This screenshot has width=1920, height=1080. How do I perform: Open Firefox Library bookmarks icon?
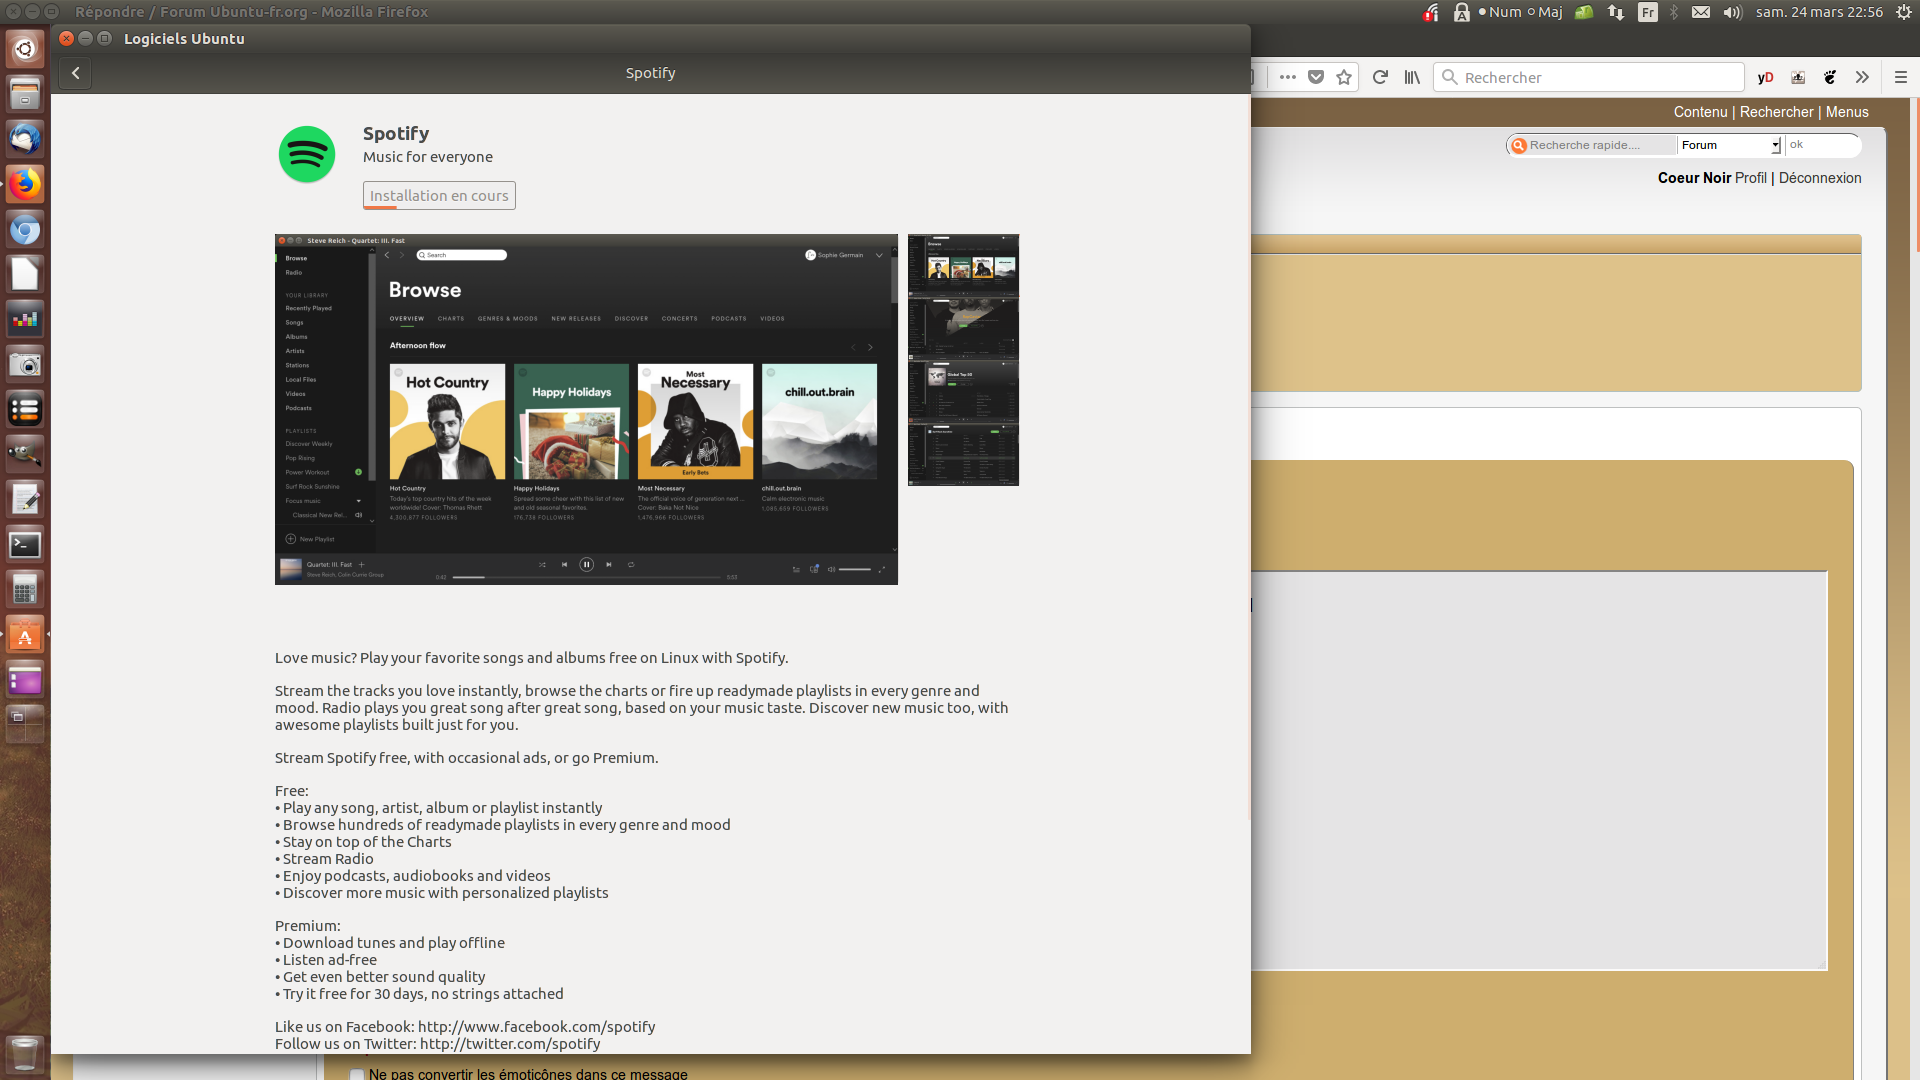(1412, 77)
